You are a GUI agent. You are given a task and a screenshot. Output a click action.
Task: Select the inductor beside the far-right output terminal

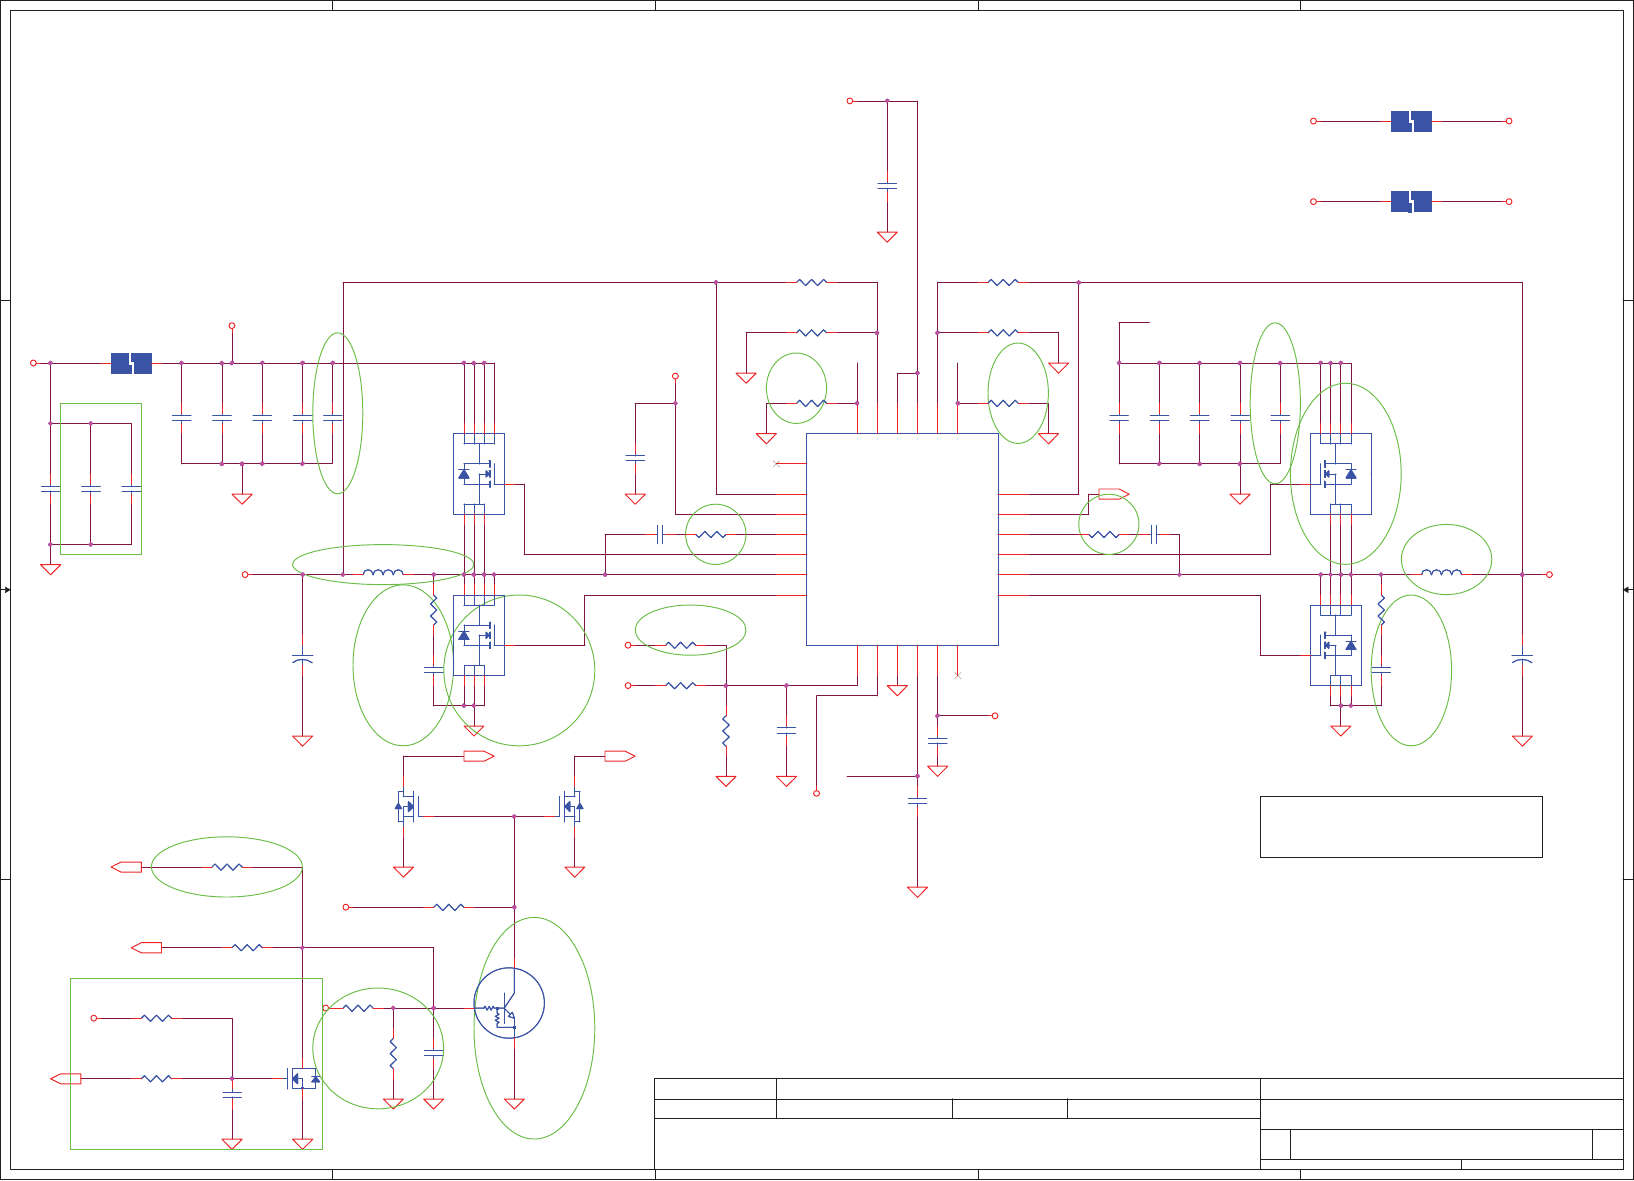tap(1441, 574)
